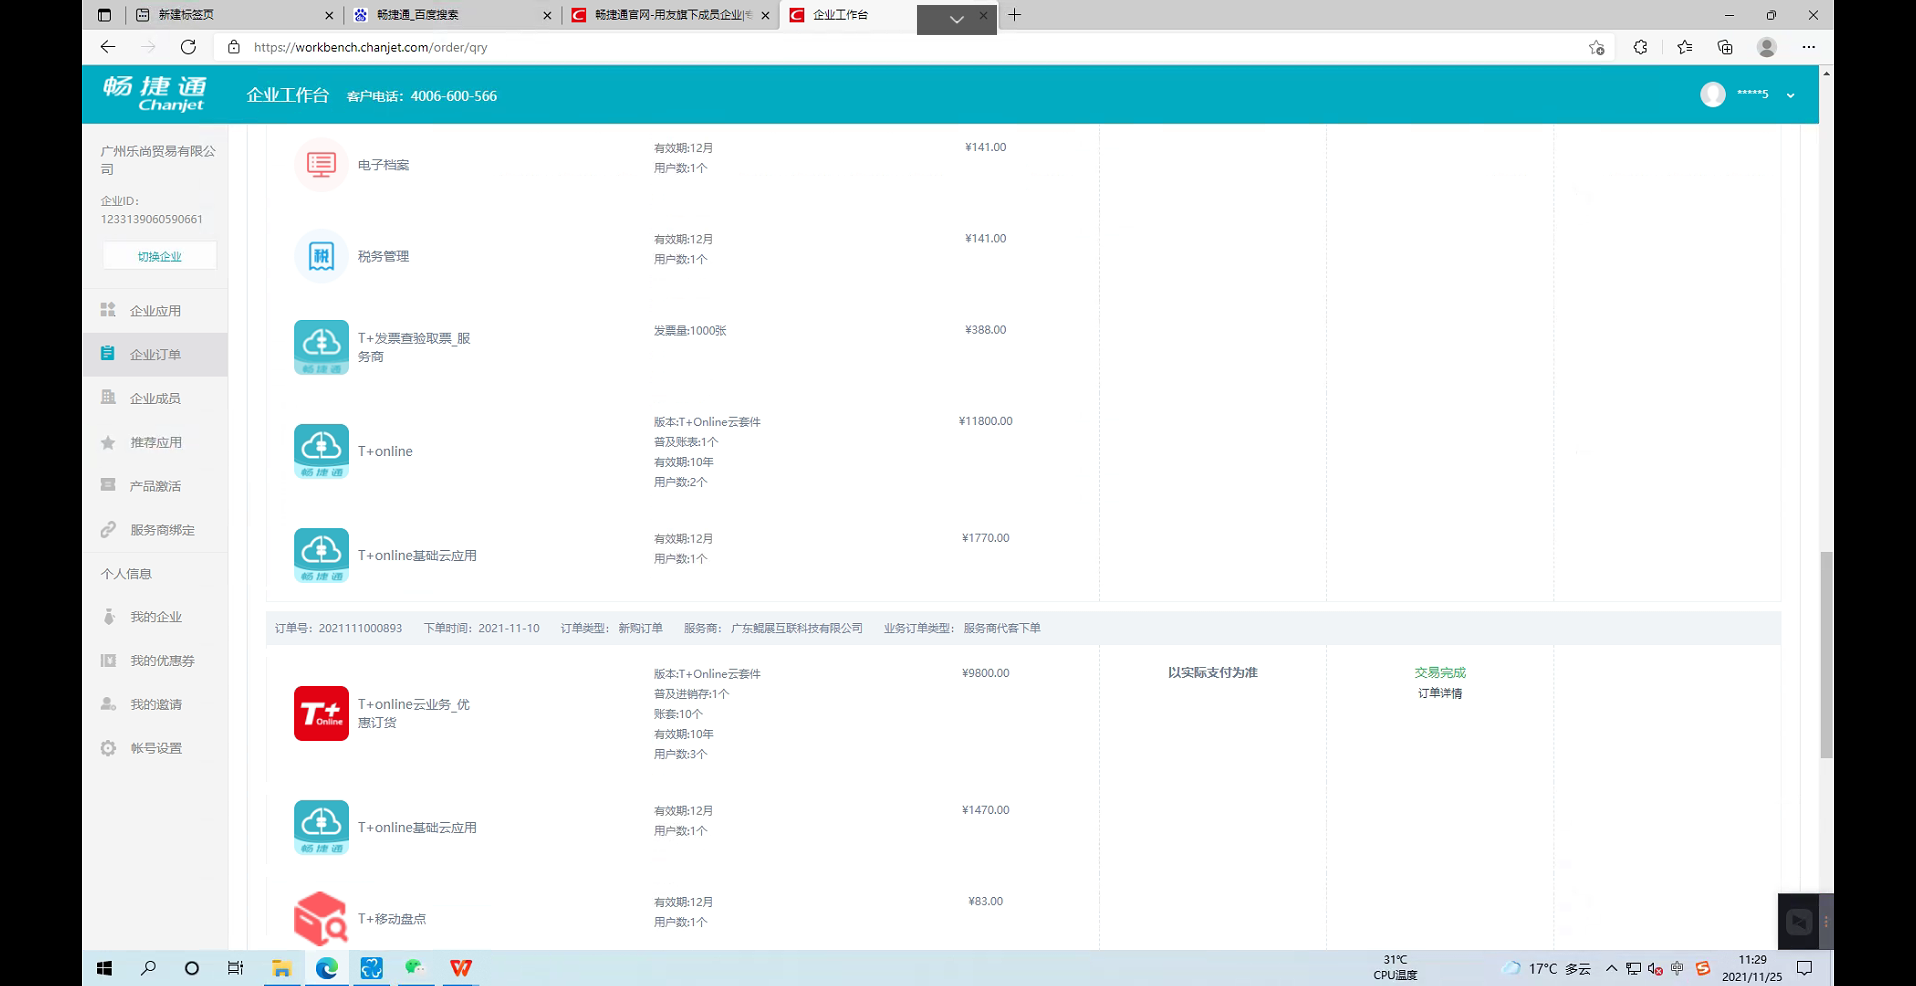Open 企业成员 sidebar item
Image resolution: width=1916 pixels, height=986 pixels.
coord(155,399)
